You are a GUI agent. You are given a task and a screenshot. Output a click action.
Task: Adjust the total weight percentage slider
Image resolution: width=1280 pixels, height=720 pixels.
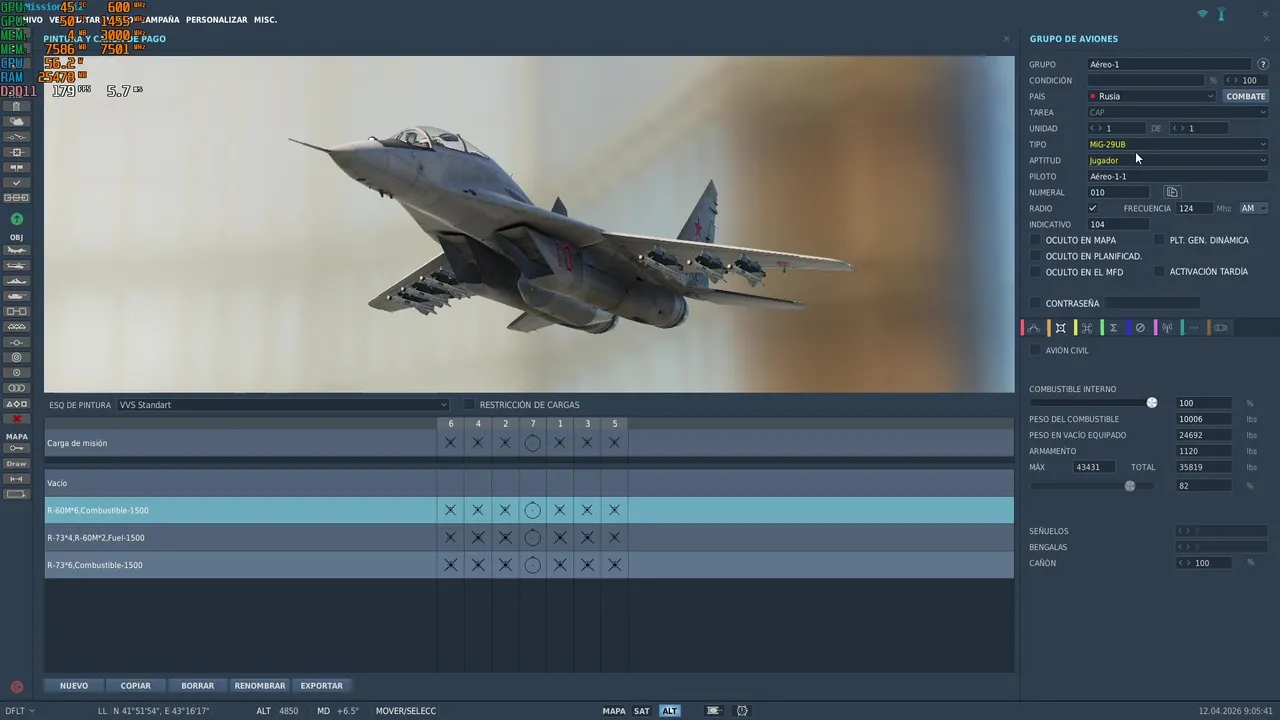1130,486
